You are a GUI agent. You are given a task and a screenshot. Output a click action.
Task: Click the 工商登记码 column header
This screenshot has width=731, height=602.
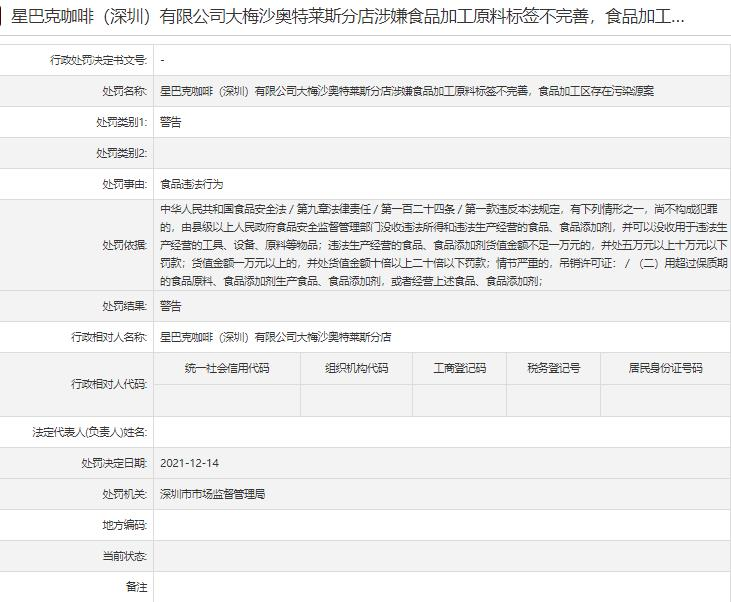click(460, 368)
